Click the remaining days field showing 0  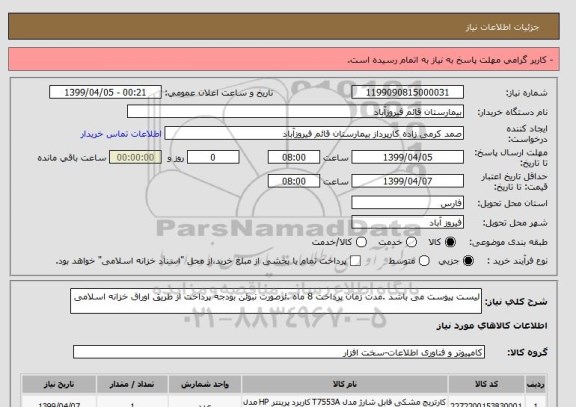tap(213, 157)
